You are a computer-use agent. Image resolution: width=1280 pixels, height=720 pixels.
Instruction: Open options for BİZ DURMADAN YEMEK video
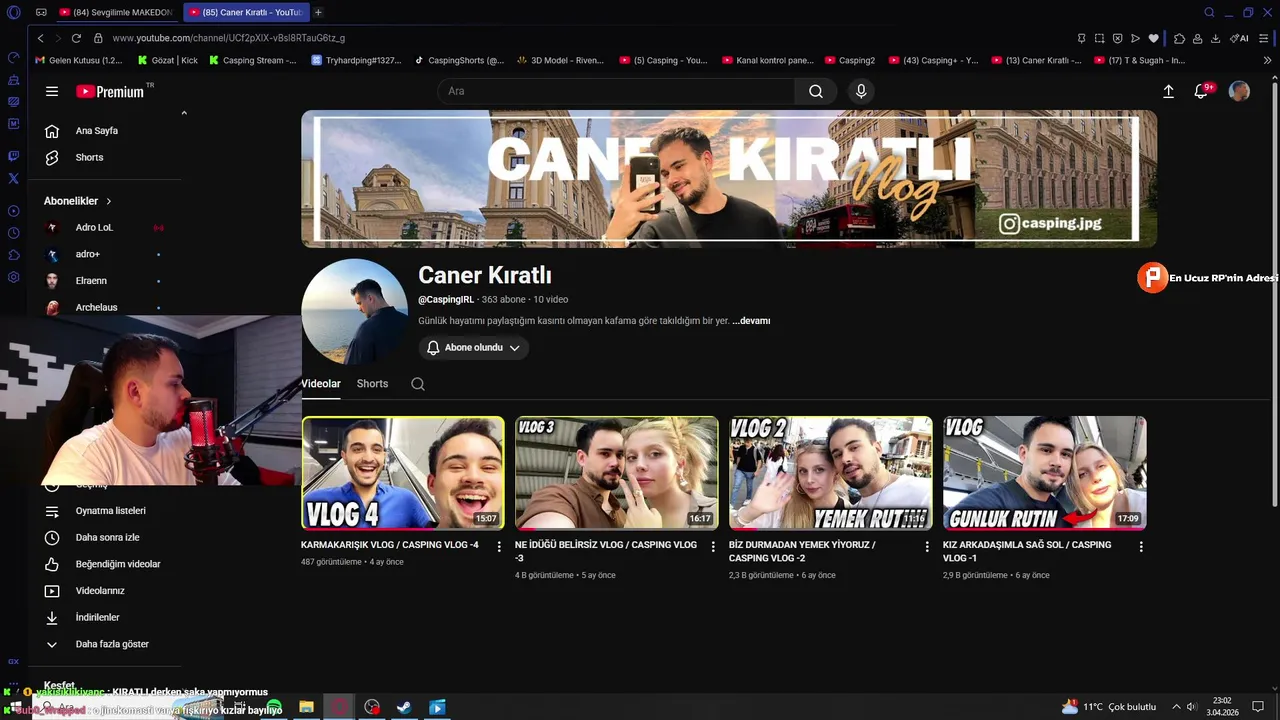point(927,547)
